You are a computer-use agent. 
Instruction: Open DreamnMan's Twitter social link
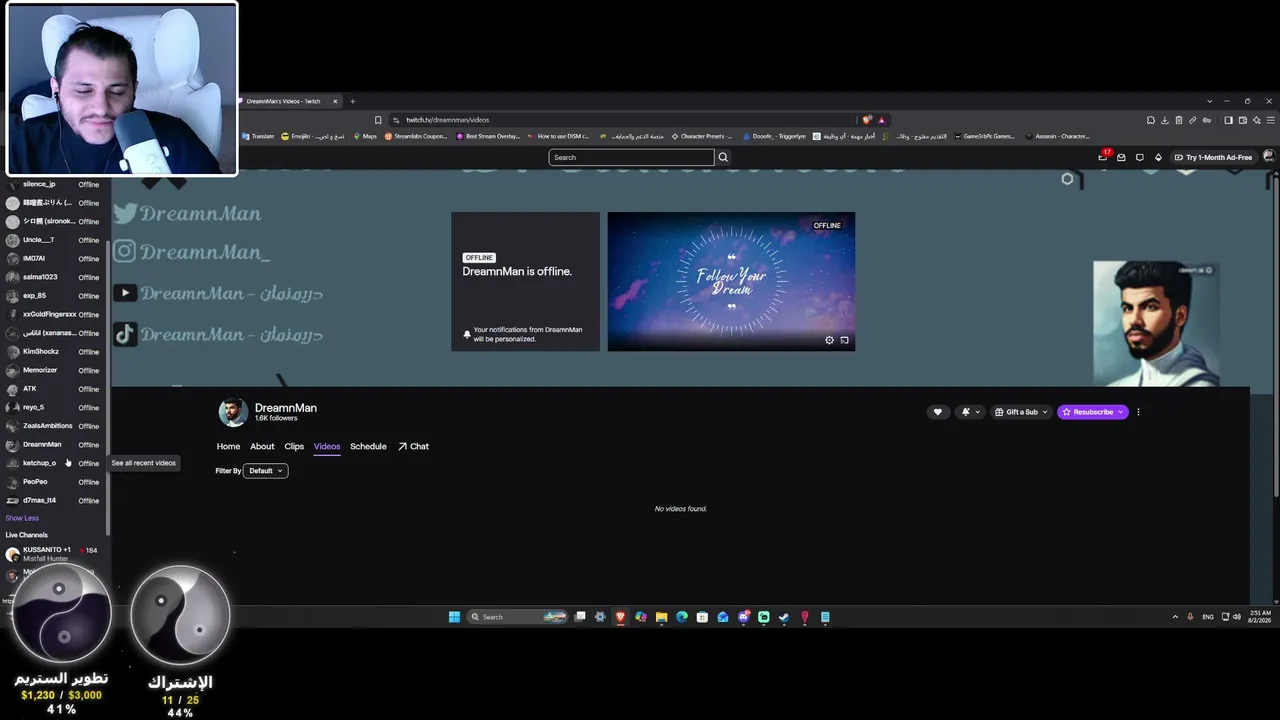188,213
